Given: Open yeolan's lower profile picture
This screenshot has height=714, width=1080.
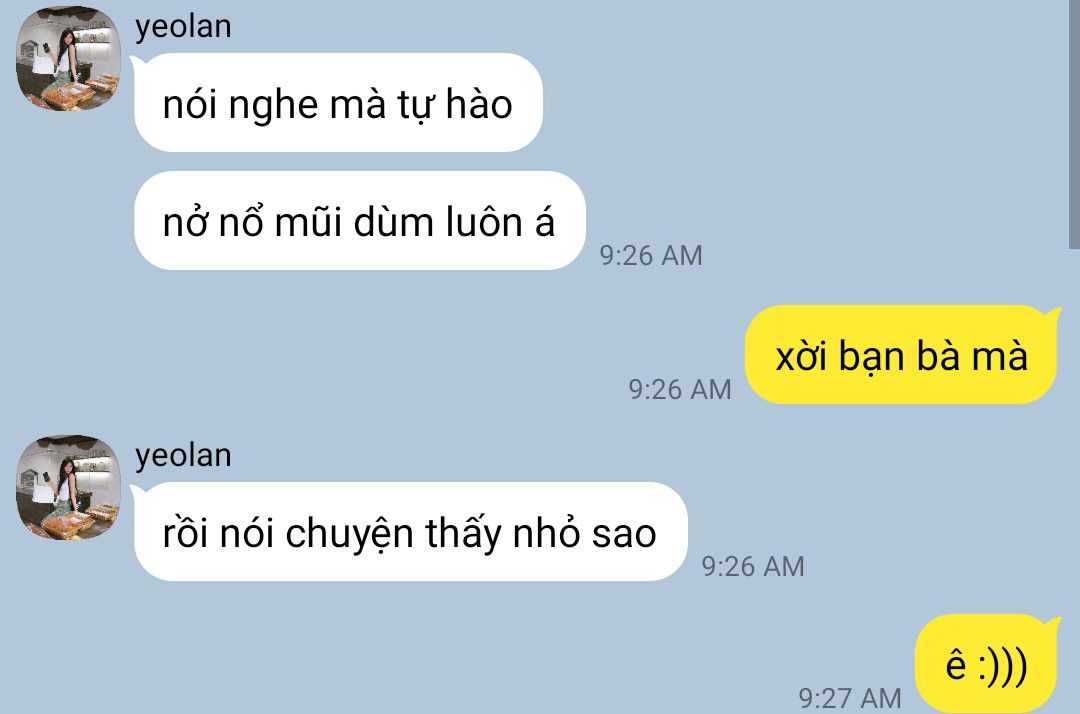Looking at the screenshot, I should point(68,487).
